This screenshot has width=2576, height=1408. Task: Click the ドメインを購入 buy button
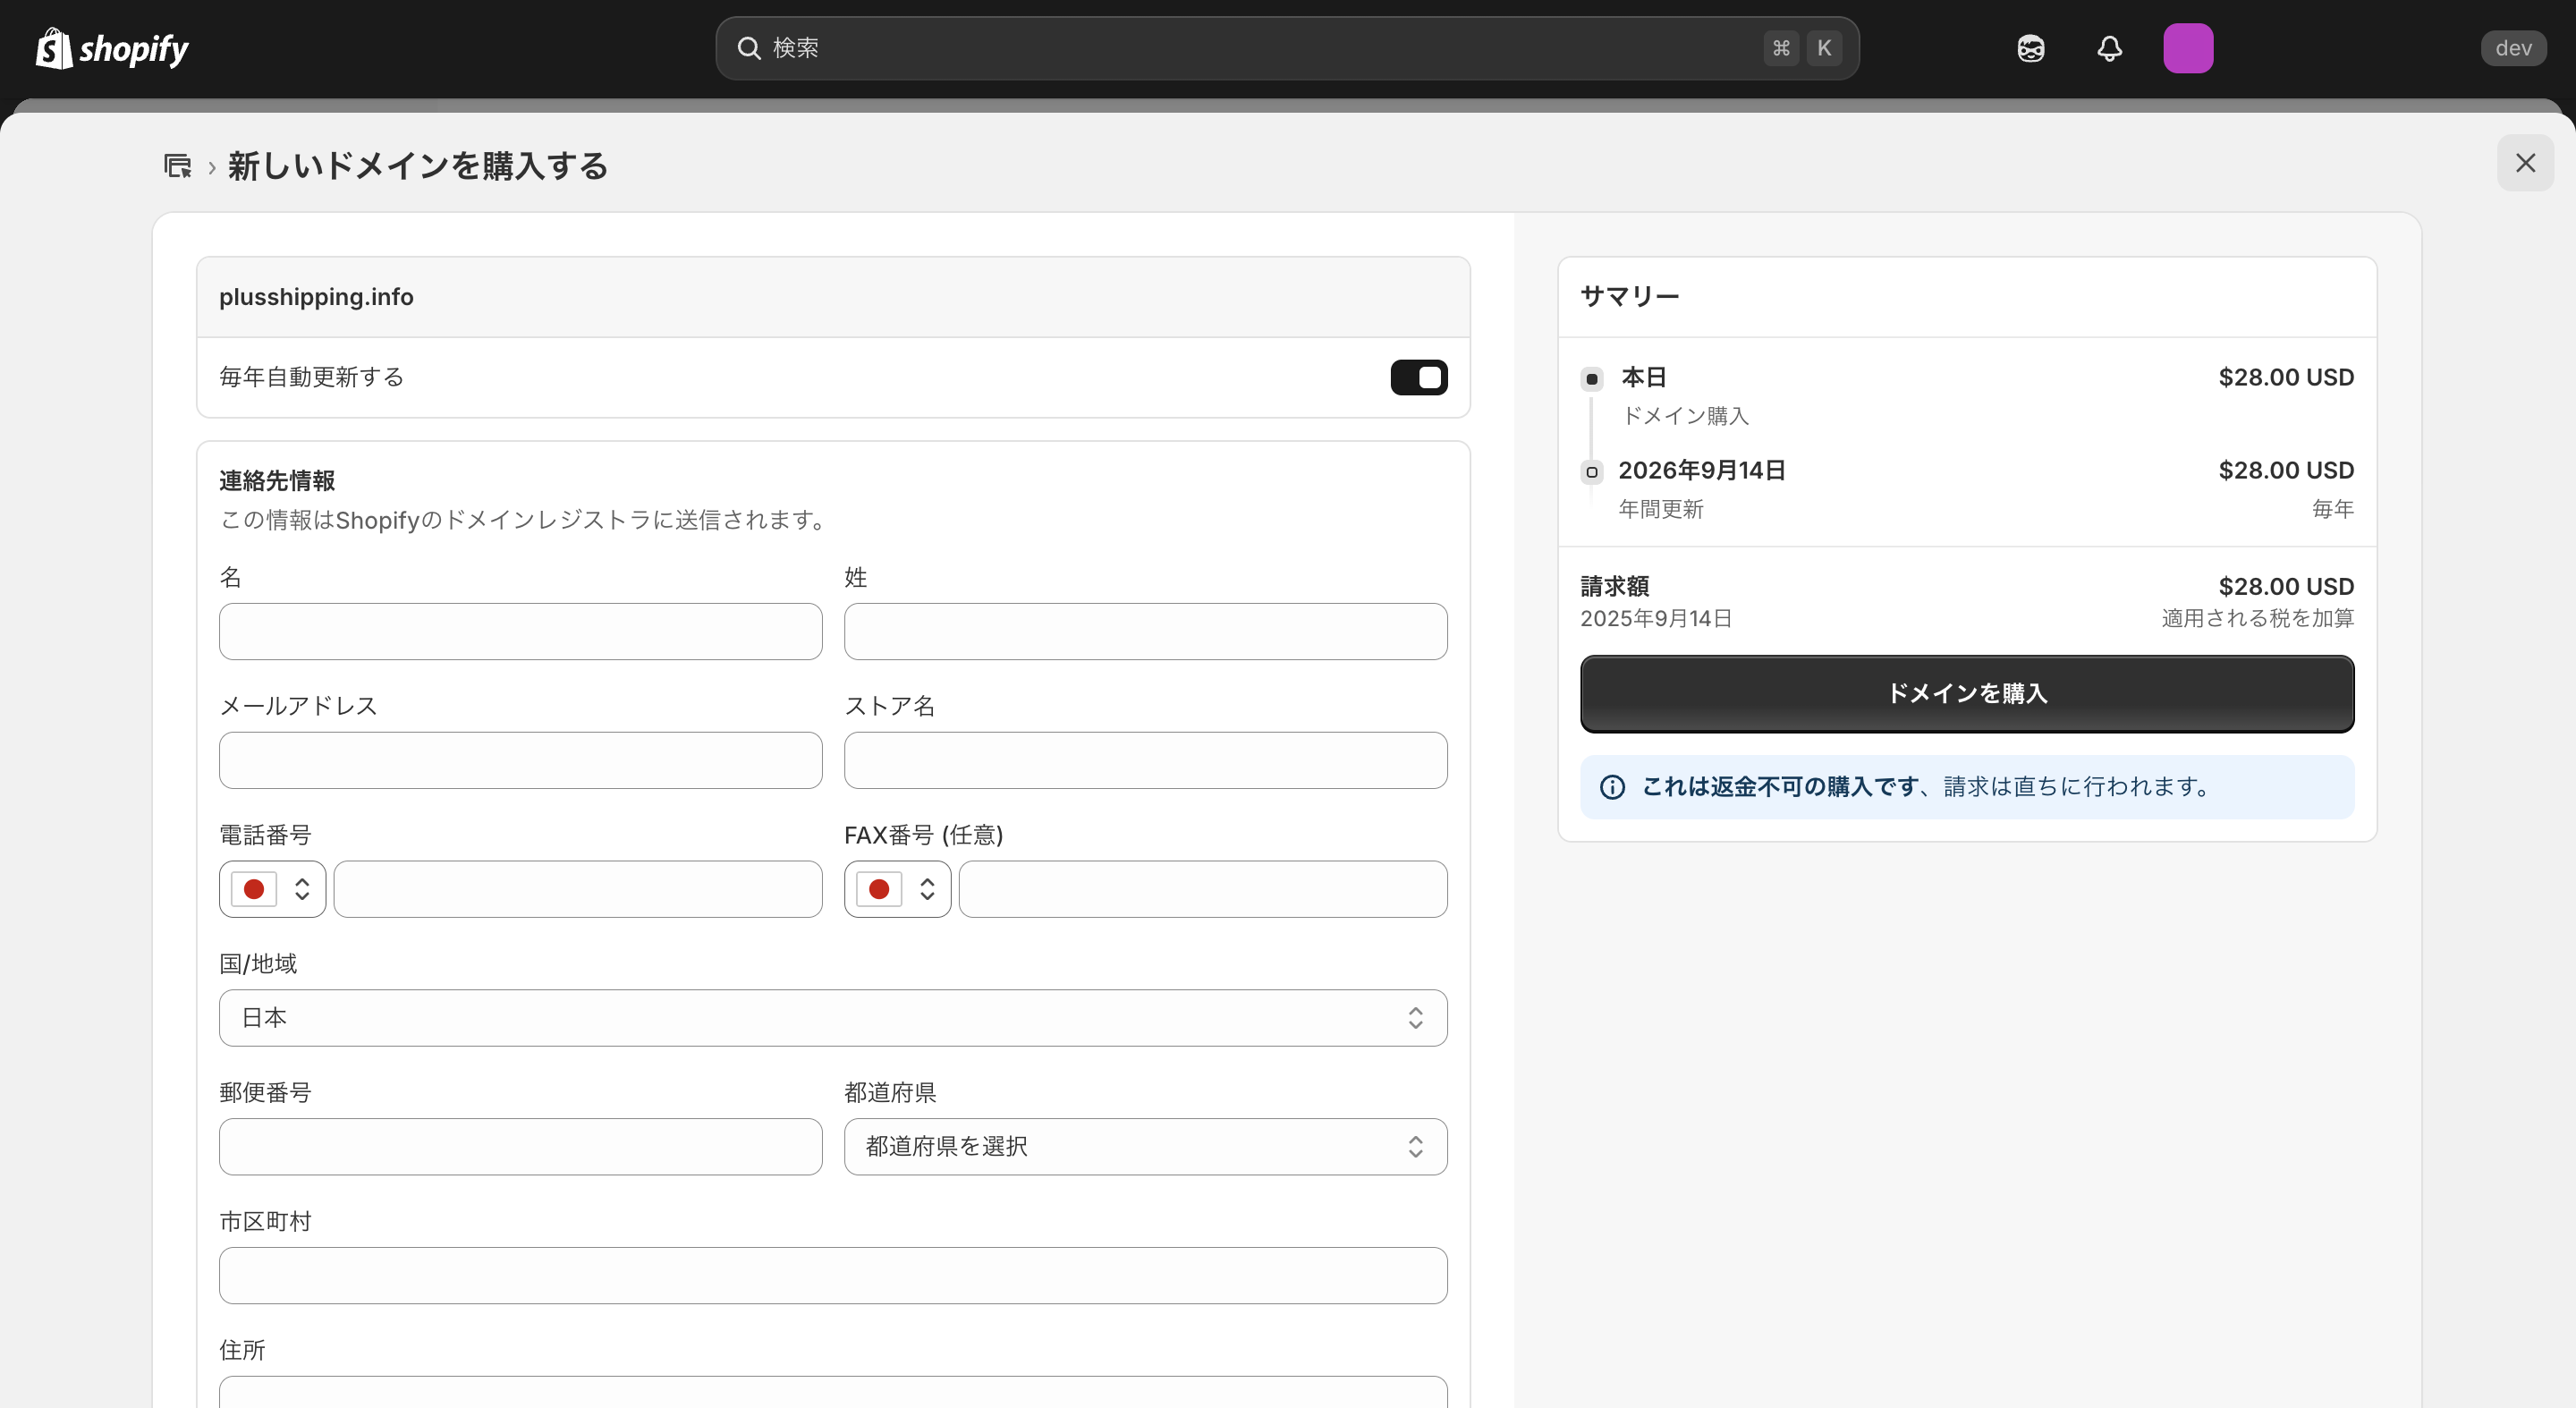1967,694
